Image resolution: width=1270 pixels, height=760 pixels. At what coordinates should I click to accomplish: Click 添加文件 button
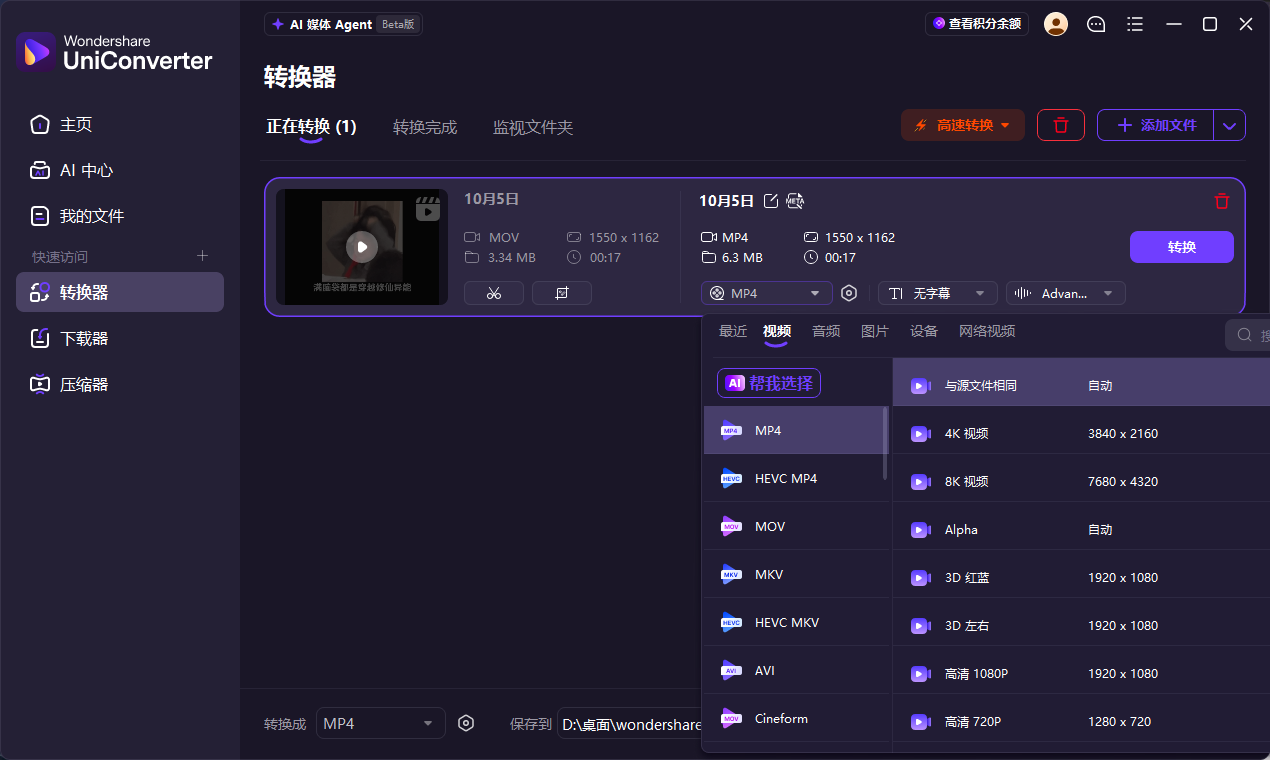pyautogui.click(x=1156, y=125)
